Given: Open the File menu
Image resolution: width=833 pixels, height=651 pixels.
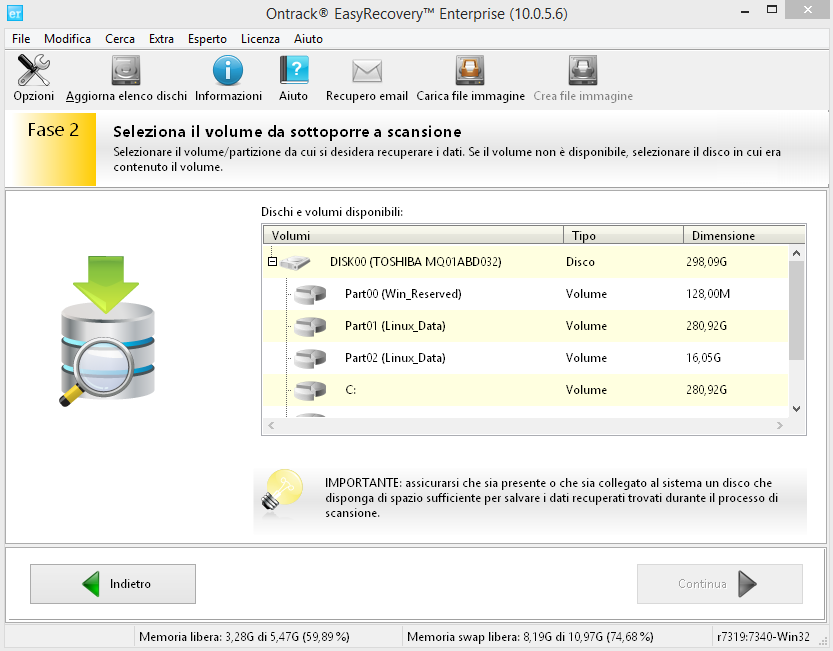Looking at the screenshot, I should click(x=21, y=39).
